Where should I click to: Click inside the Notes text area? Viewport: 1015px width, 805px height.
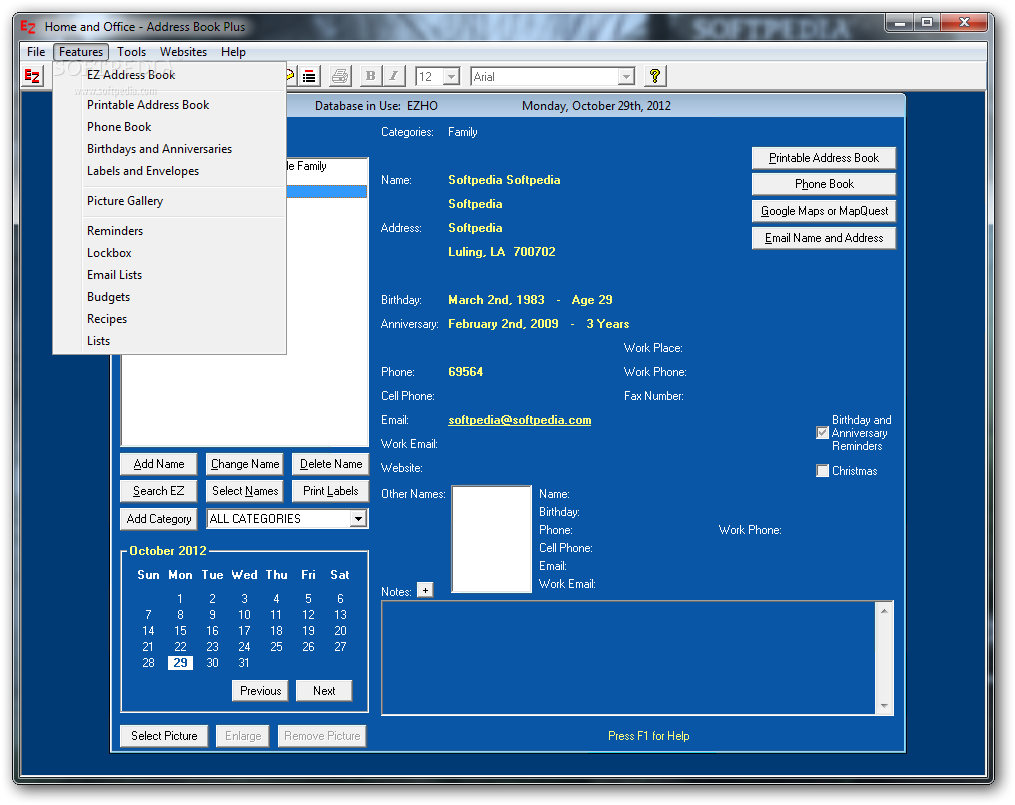(628, 658)
